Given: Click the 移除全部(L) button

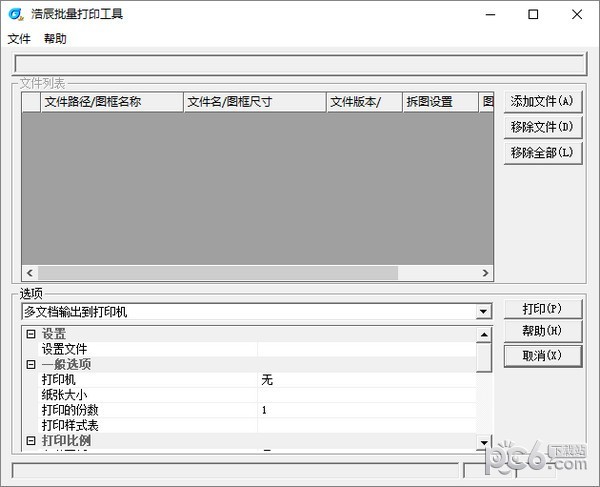Looking at the screenshot, I should [x=543, y=153].
